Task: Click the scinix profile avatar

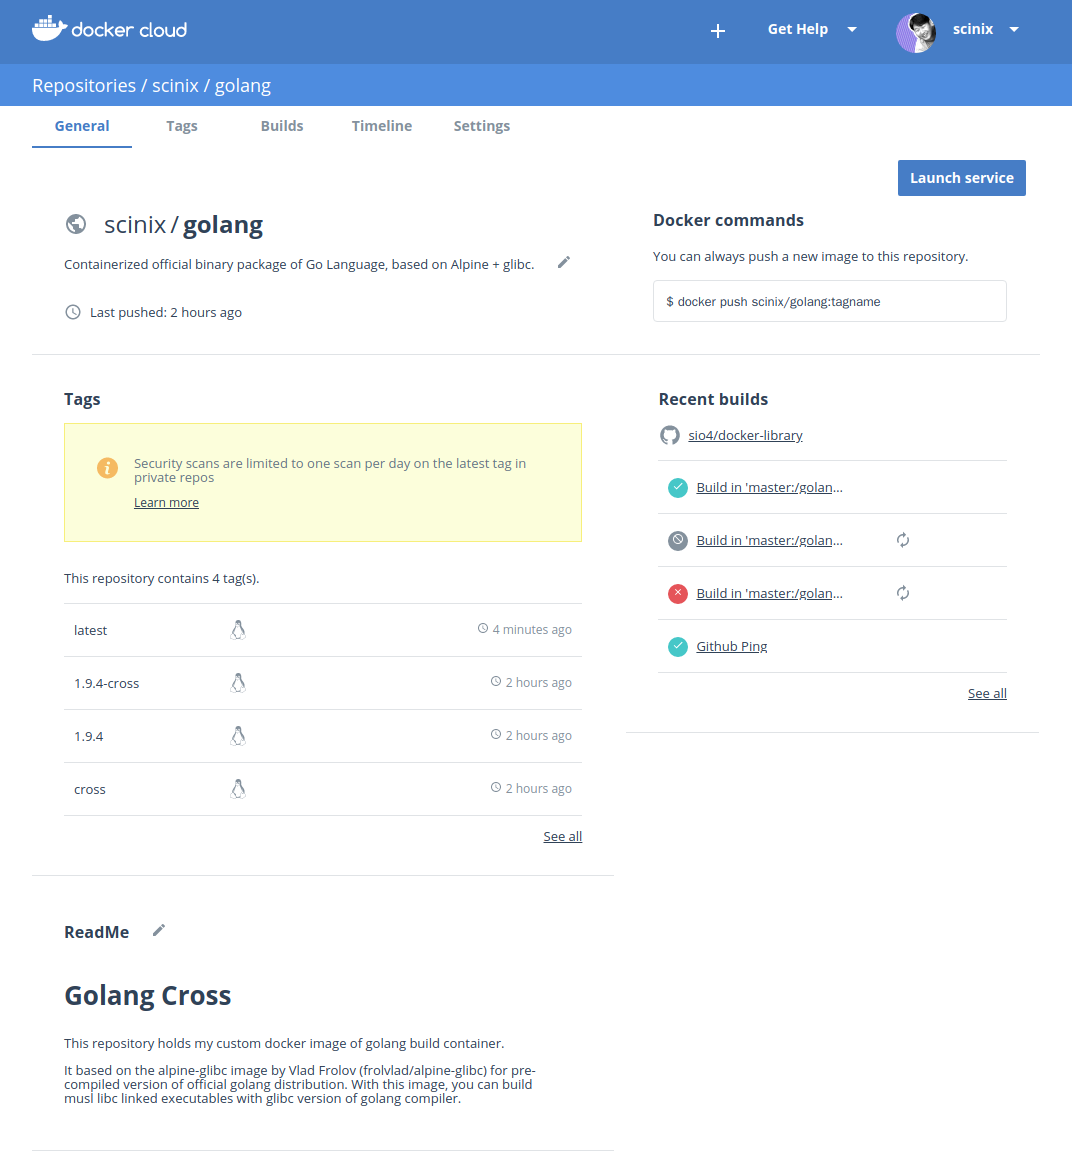Action: point(916,32)
